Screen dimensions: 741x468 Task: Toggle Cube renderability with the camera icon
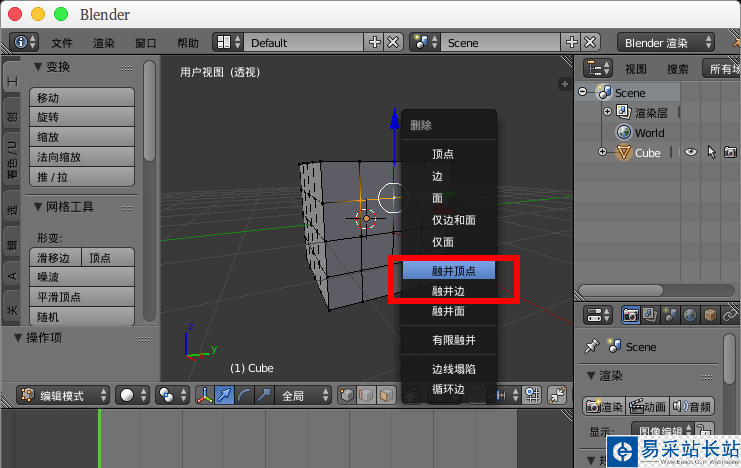[x=730, y=152]
